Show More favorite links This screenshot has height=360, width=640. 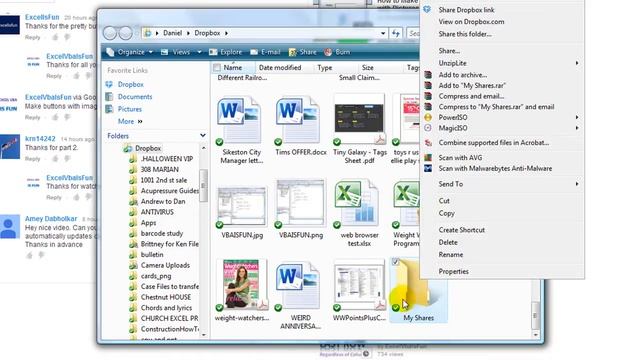point(130,121)
